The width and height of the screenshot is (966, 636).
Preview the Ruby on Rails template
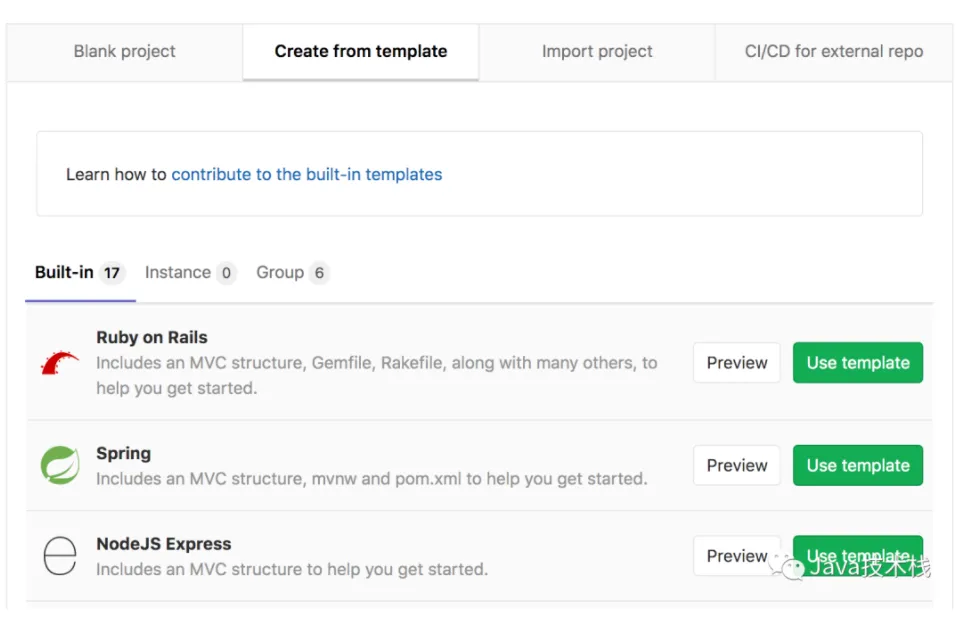point(737,363)
